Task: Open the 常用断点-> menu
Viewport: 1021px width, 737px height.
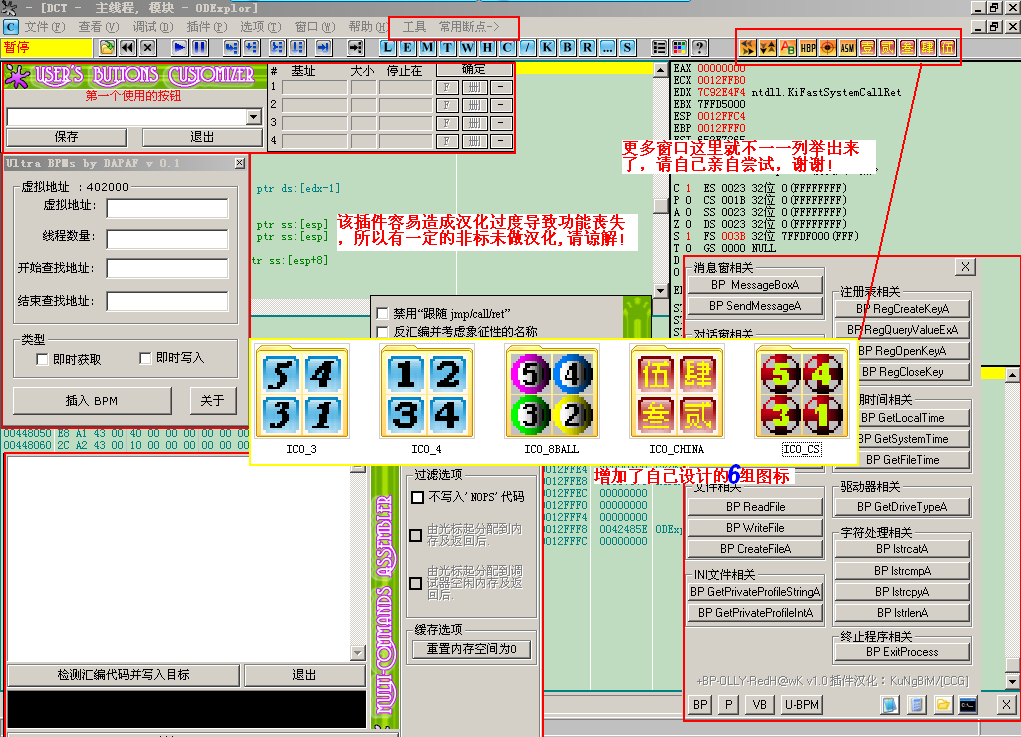Action: click(469, 27)
